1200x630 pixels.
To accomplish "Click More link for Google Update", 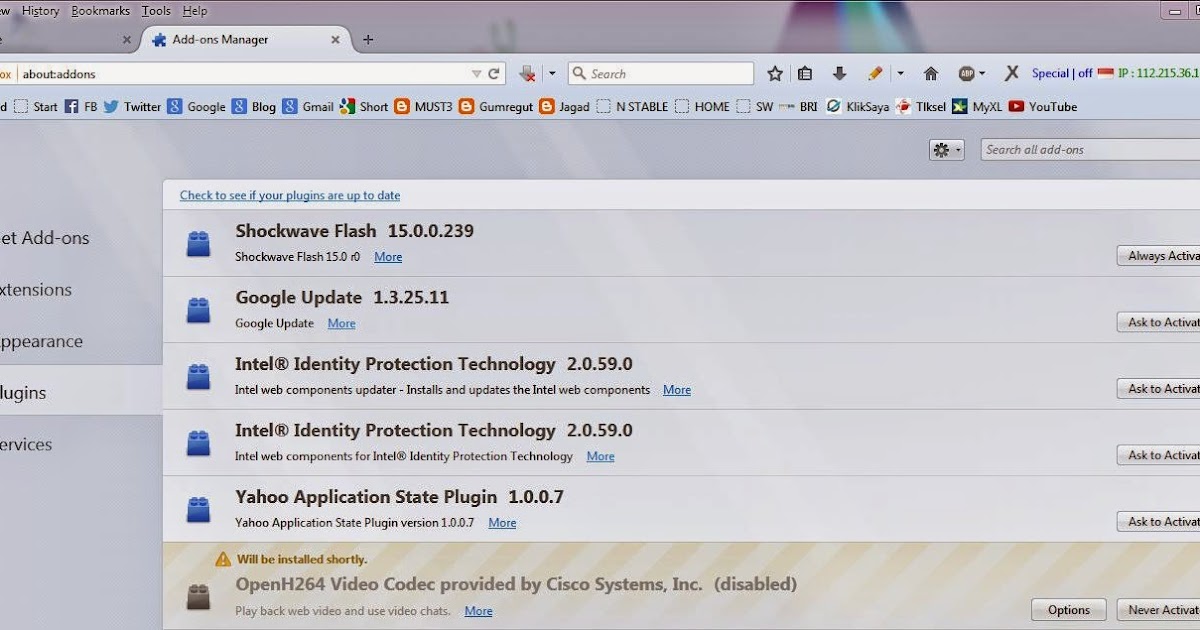I will click(341, 323).
